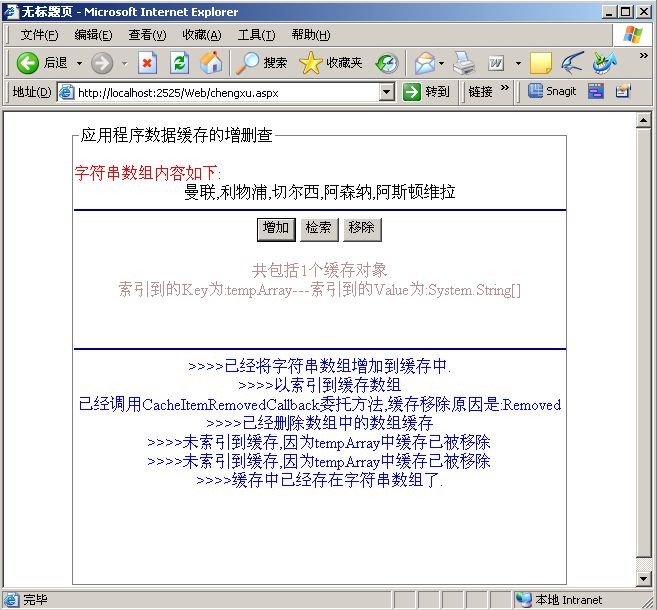The image size is (657, 610).
Task: Click the IE title bar icon
Action: tap(10, 11)
